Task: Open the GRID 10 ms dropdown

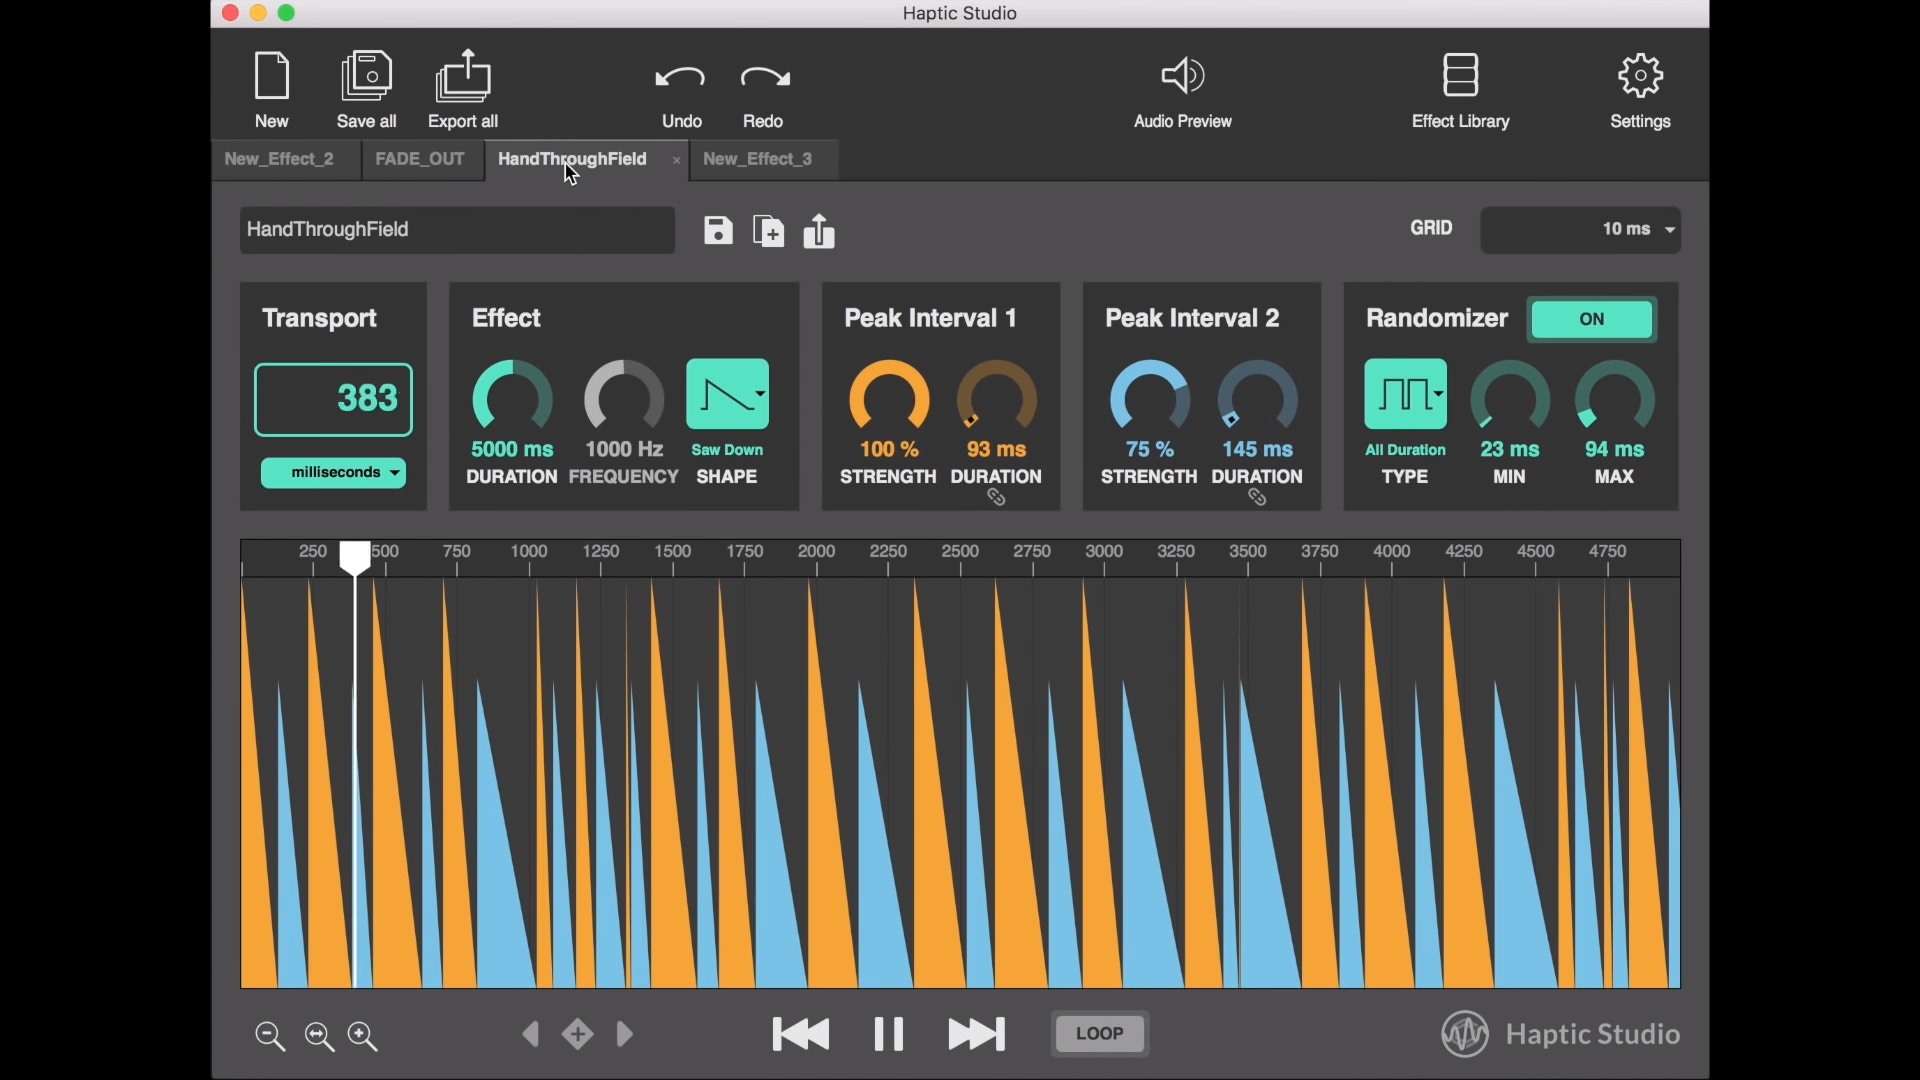Action: click(x=1580, y=230)
